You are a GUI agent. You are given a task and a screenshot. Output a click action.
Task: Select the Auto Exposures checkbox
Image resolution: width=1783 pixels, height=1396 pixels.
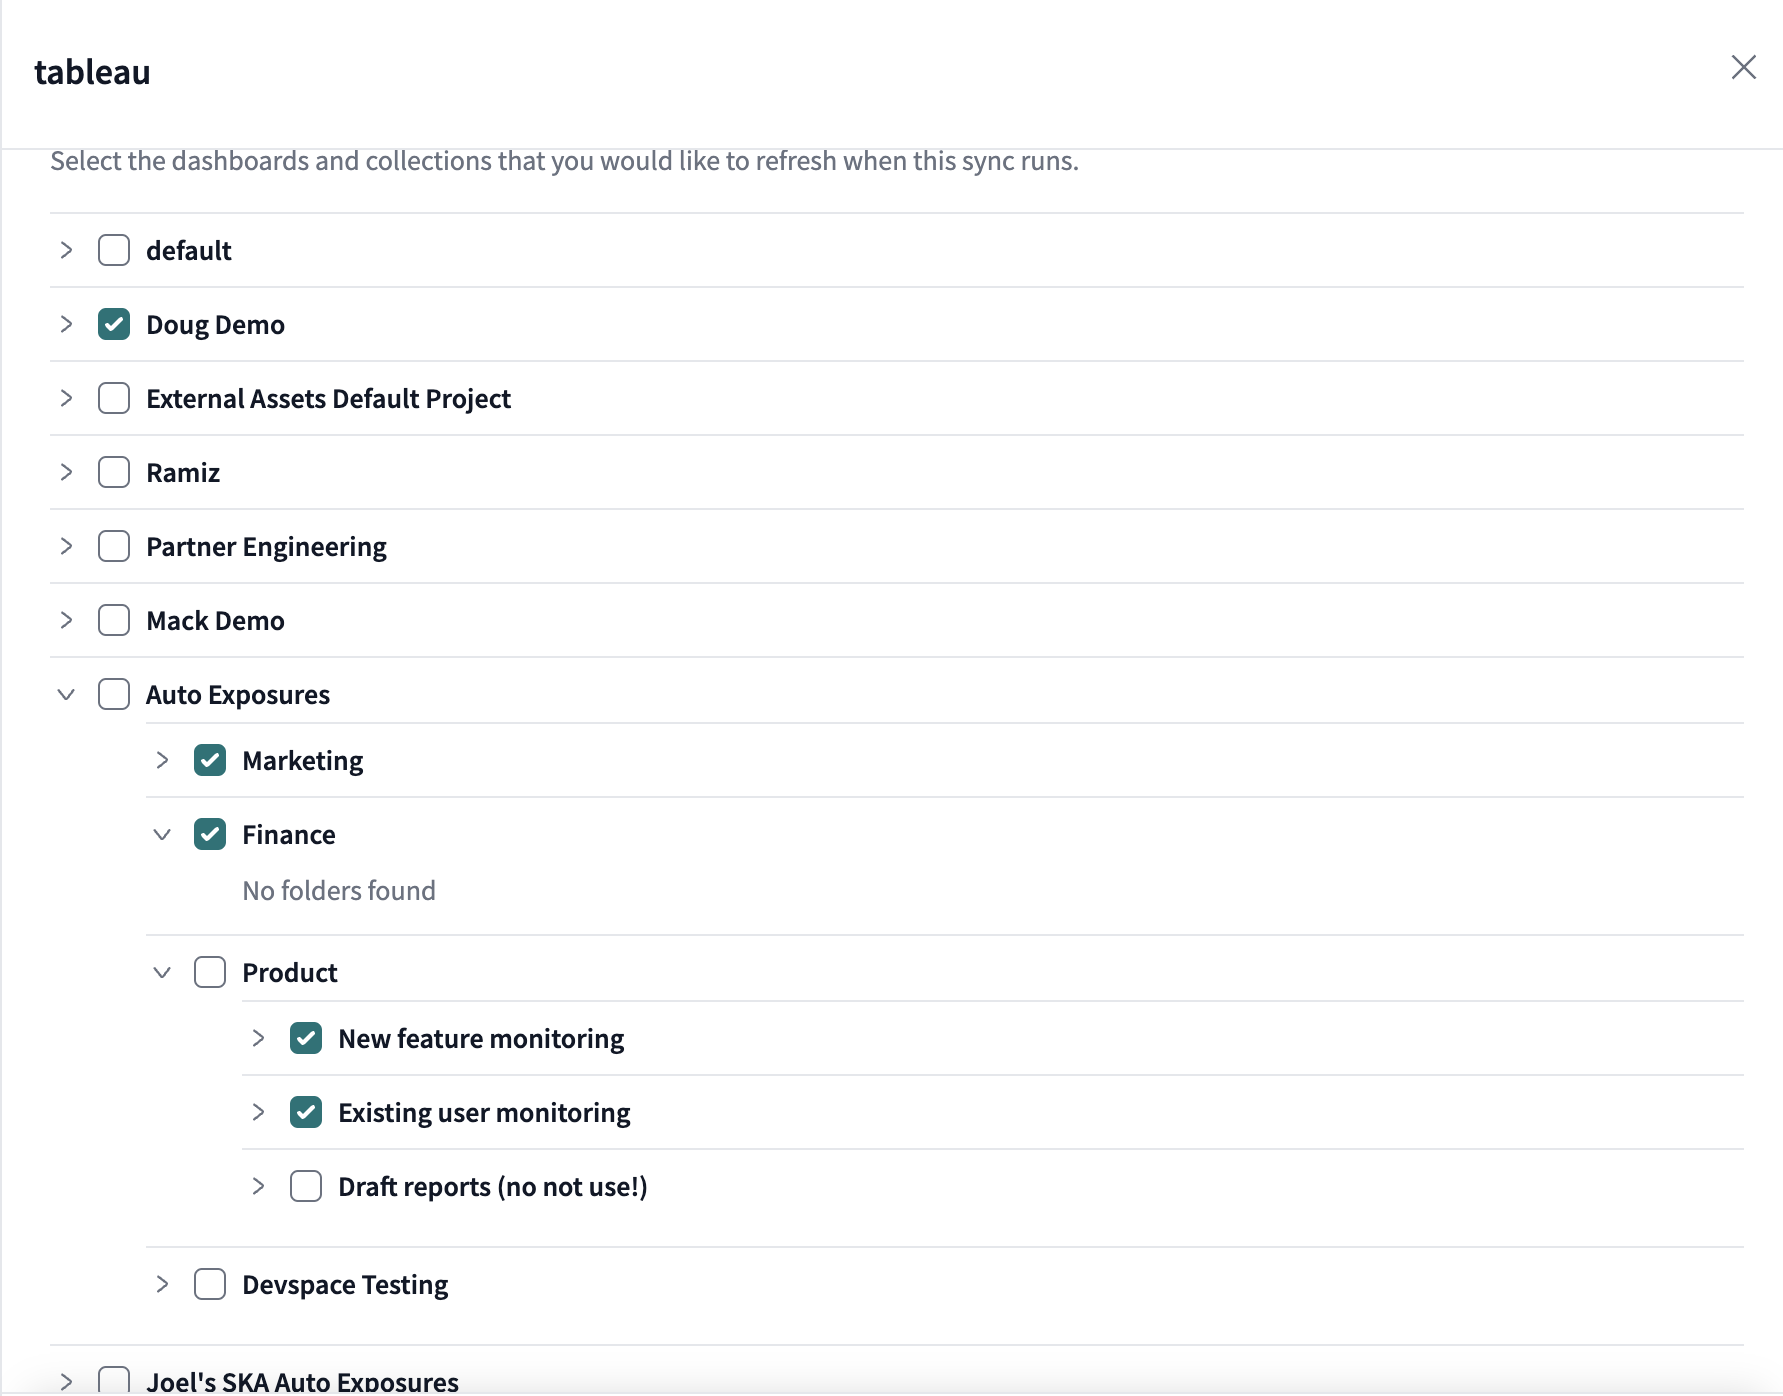point(113,694)
